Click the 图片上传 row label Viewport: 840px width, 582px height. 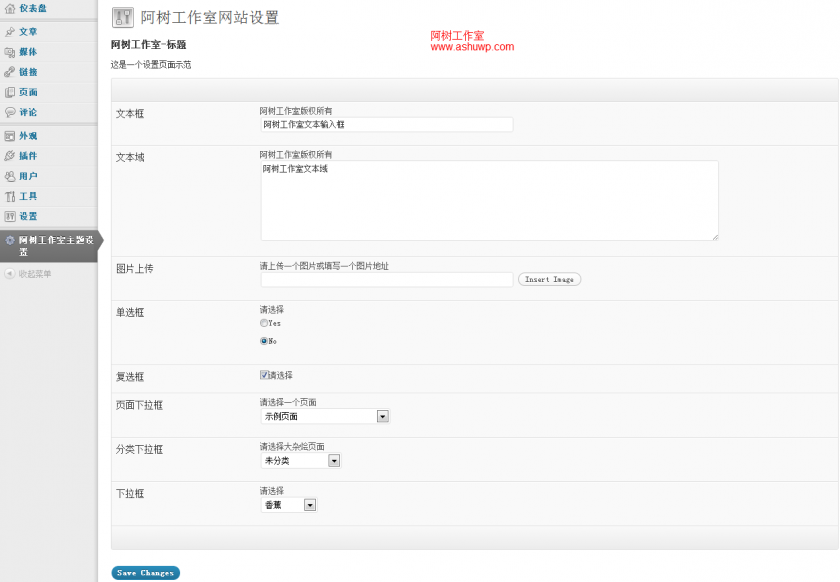134,268
